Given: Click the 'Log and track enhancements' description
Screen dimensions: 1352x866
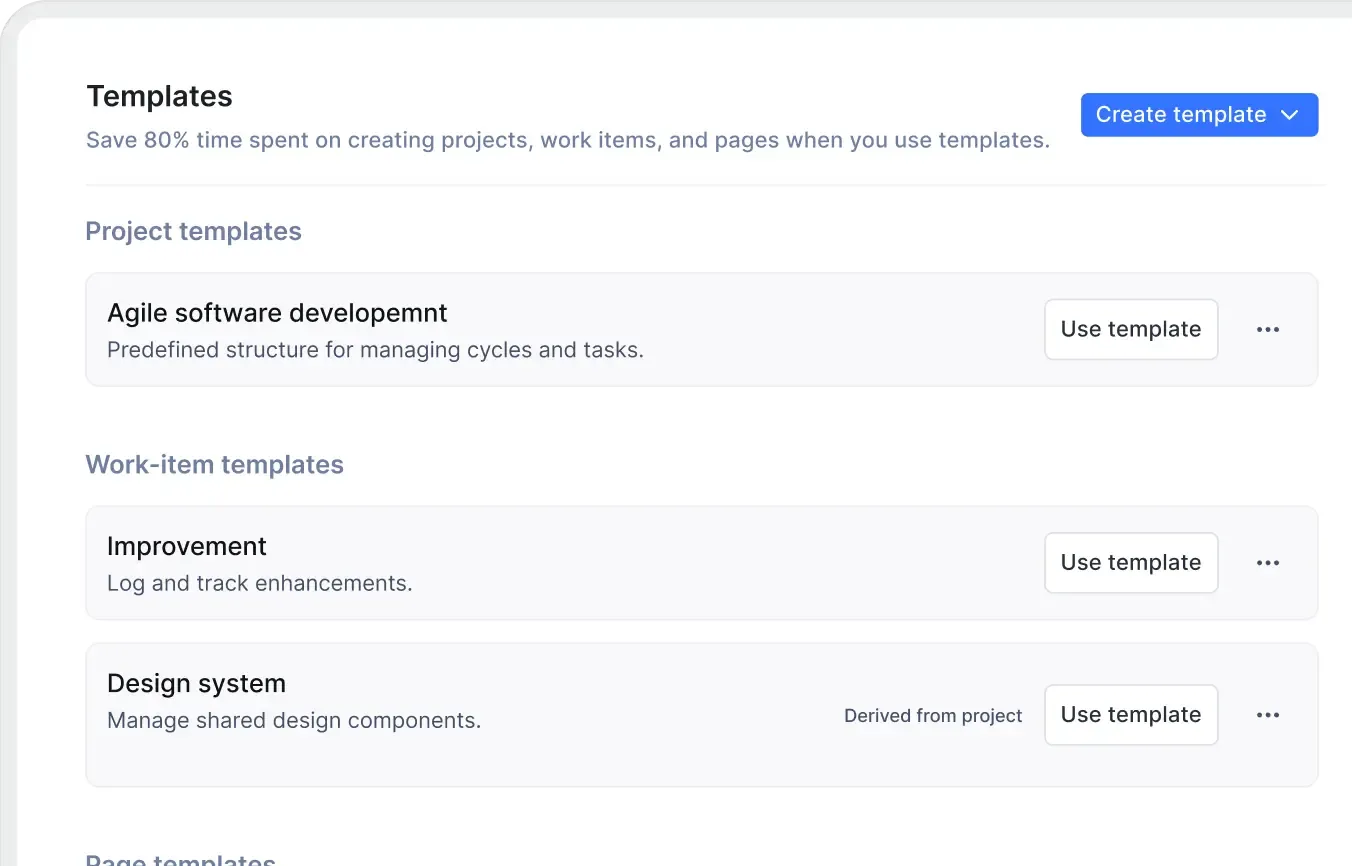Looking at the screenshot, I should (x=259, y=583).
